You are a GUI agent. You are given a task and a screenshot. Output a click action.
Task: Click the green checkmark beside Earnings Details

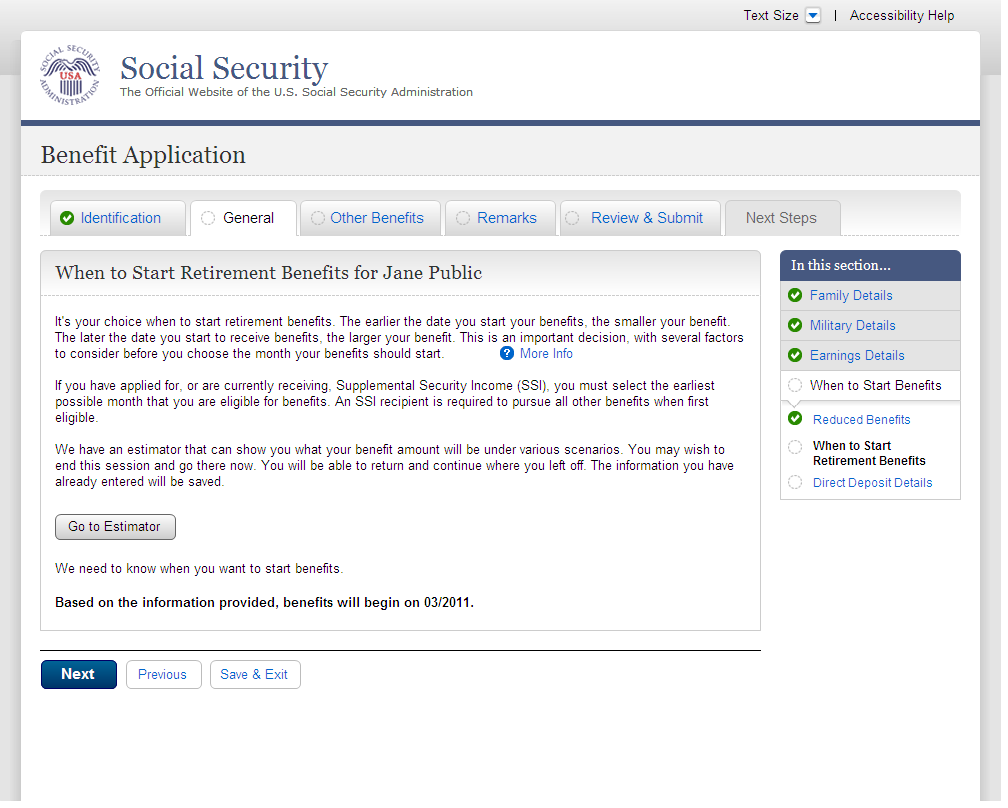[x=795, y=356]
